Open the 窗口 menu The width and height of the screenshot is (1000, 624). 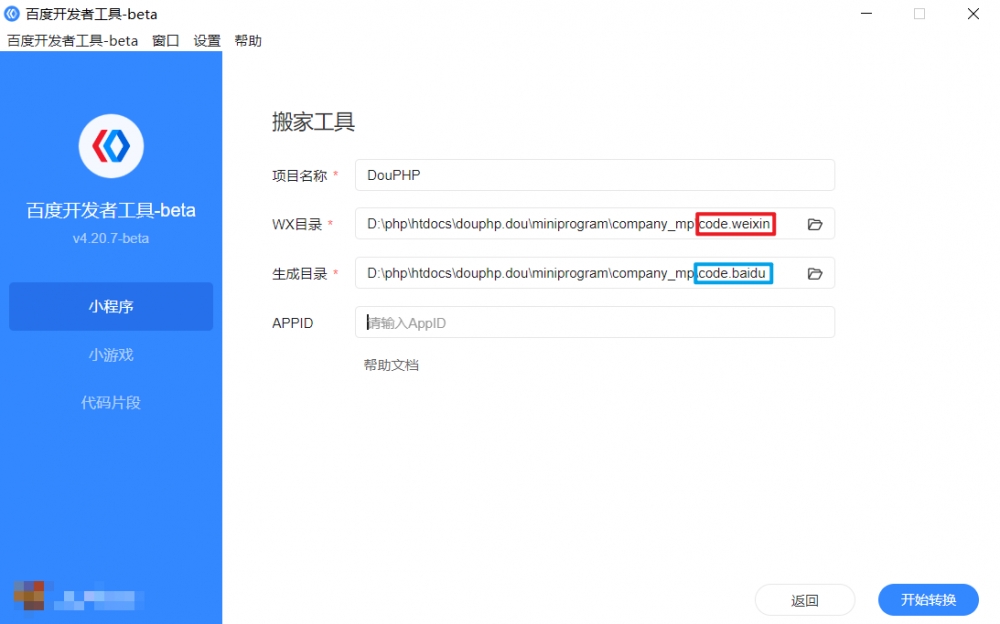pos(166,41)
